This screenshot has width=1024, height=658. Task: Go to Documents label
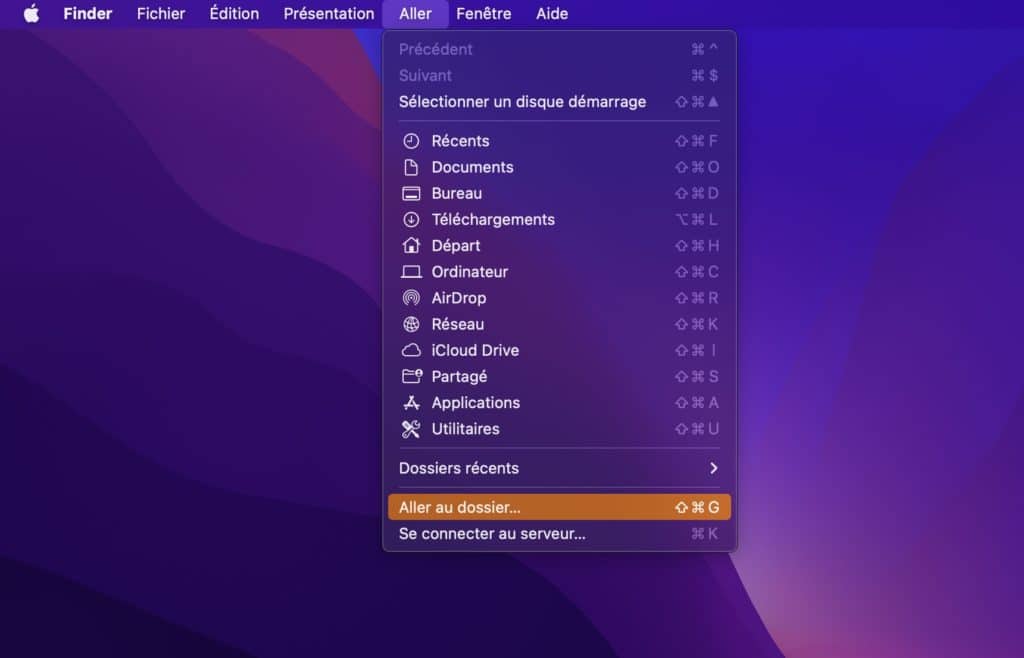tap(472, 167)
